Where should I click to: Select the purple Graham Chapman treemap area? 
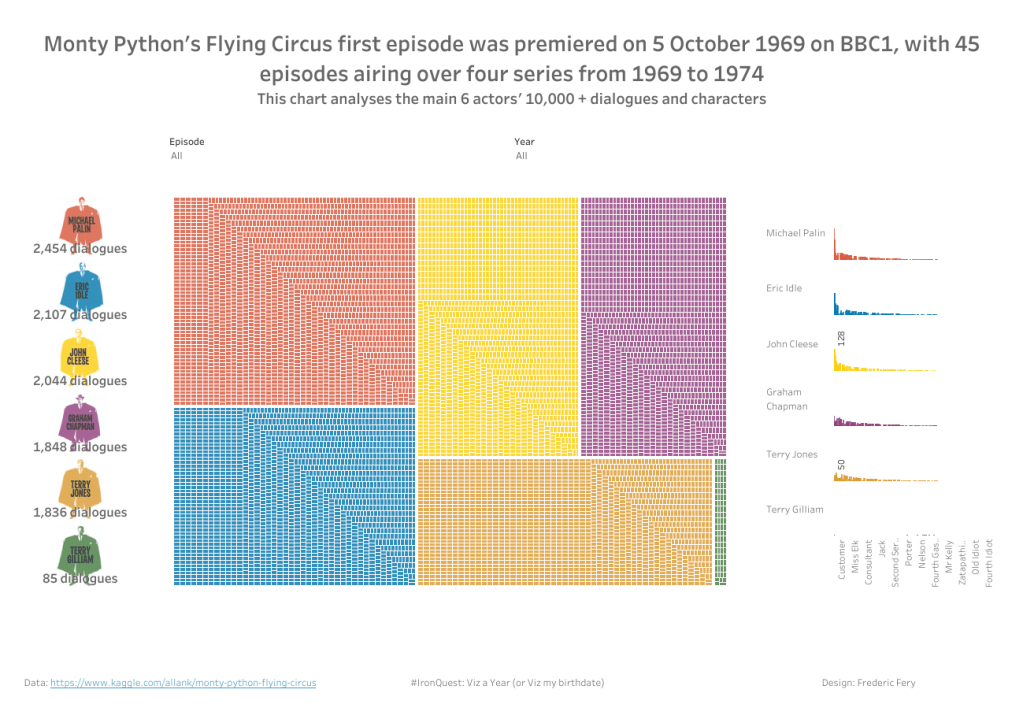point(652,325)
